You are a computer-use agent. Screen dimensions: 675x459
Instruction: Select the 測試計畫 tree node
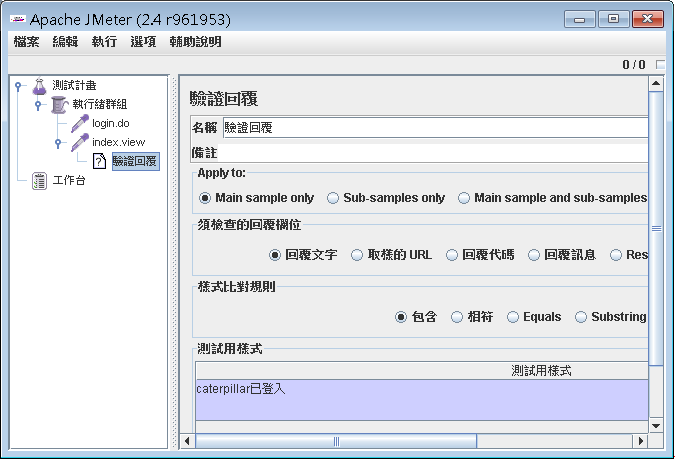74,85
